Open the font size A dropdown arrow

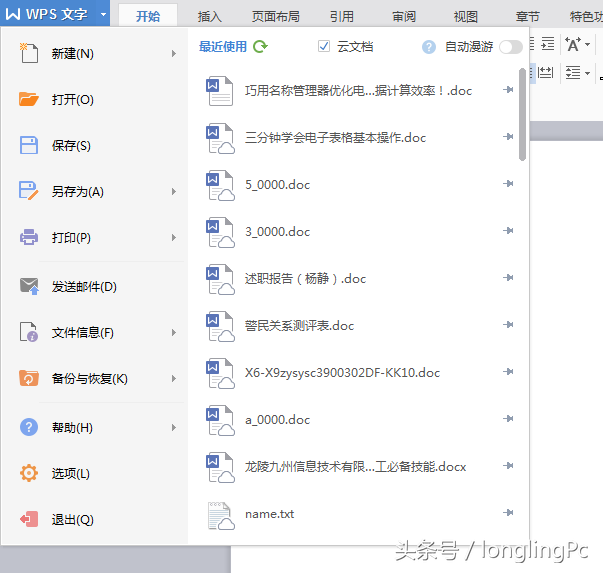587,44
